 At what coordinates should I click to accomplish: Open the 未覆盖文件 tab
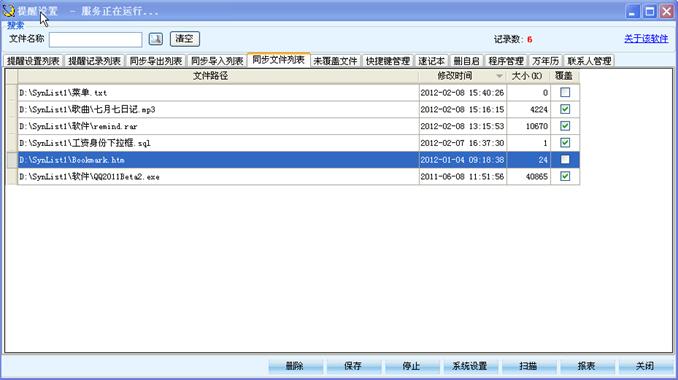pyautogui.click(x=336, y=61)
